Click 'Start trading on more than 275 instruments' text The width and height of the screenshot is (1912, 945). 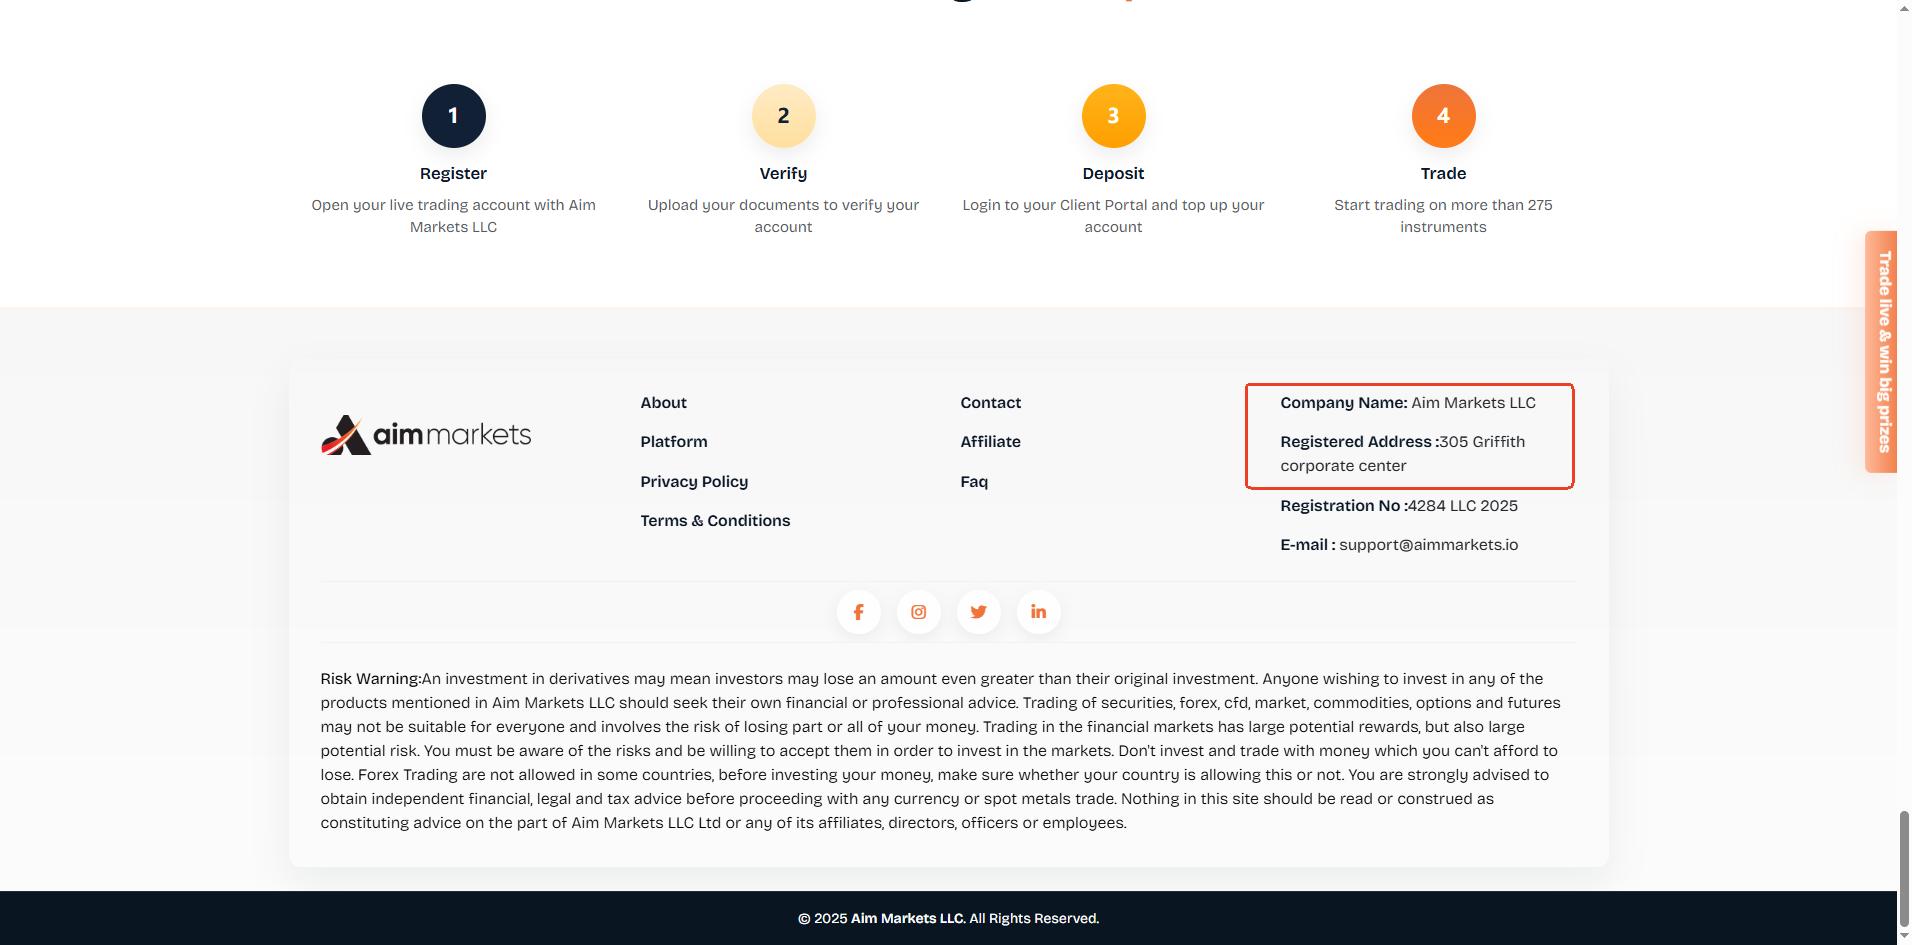tap(1443, 216)
